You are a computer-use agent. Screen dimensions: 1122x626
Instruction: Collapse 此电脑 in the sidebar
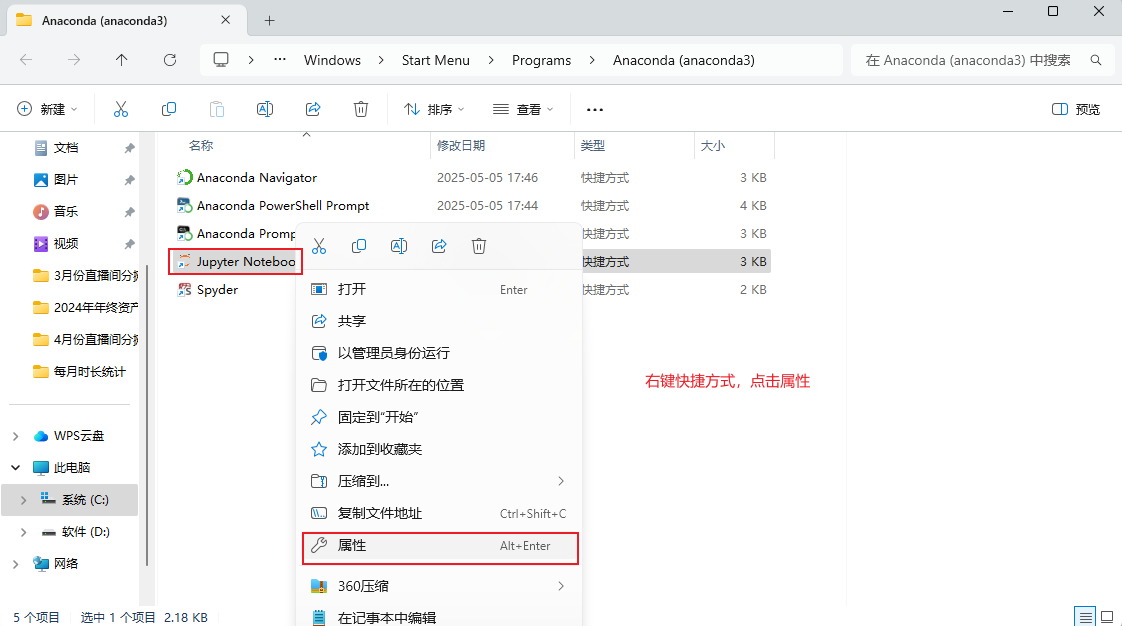(16, 468)
